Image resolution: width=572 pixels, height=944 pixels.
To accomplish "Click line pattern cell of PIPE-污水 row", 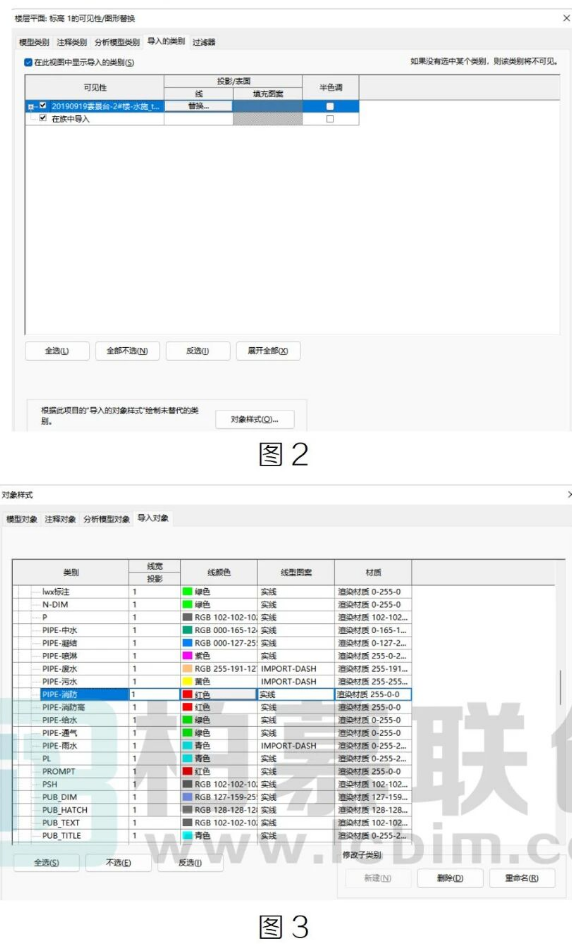I will (x=296, y=682).
